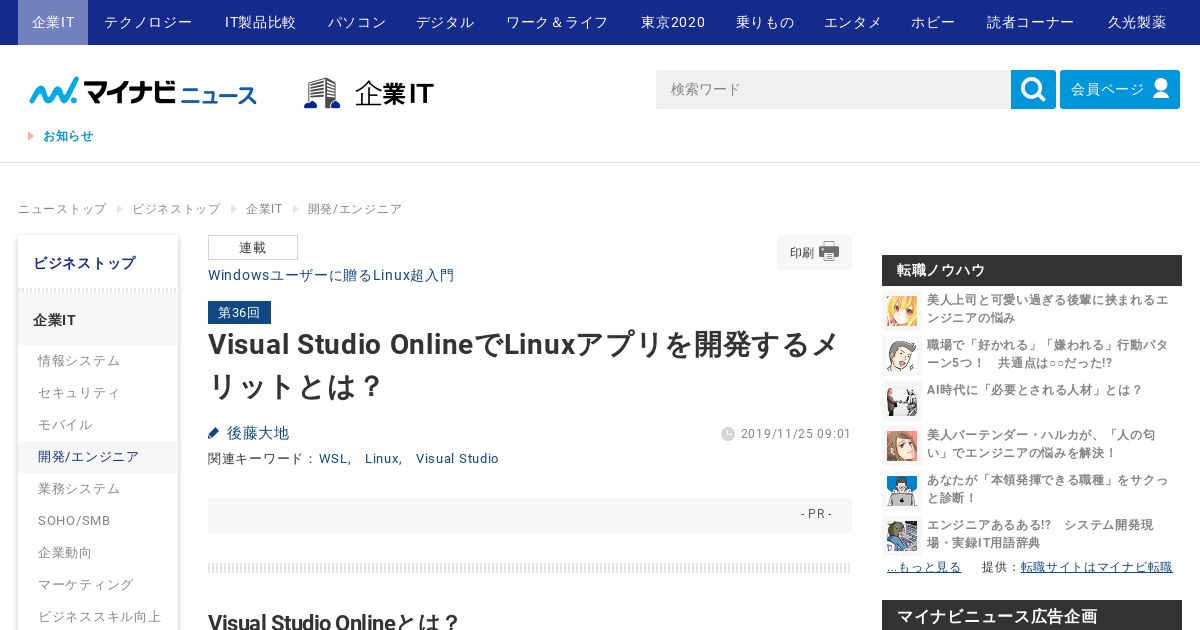
Task: Open エンジニアあるある IT用語辞典 link
Action: pyautogui.click(x=1040, y=534)
